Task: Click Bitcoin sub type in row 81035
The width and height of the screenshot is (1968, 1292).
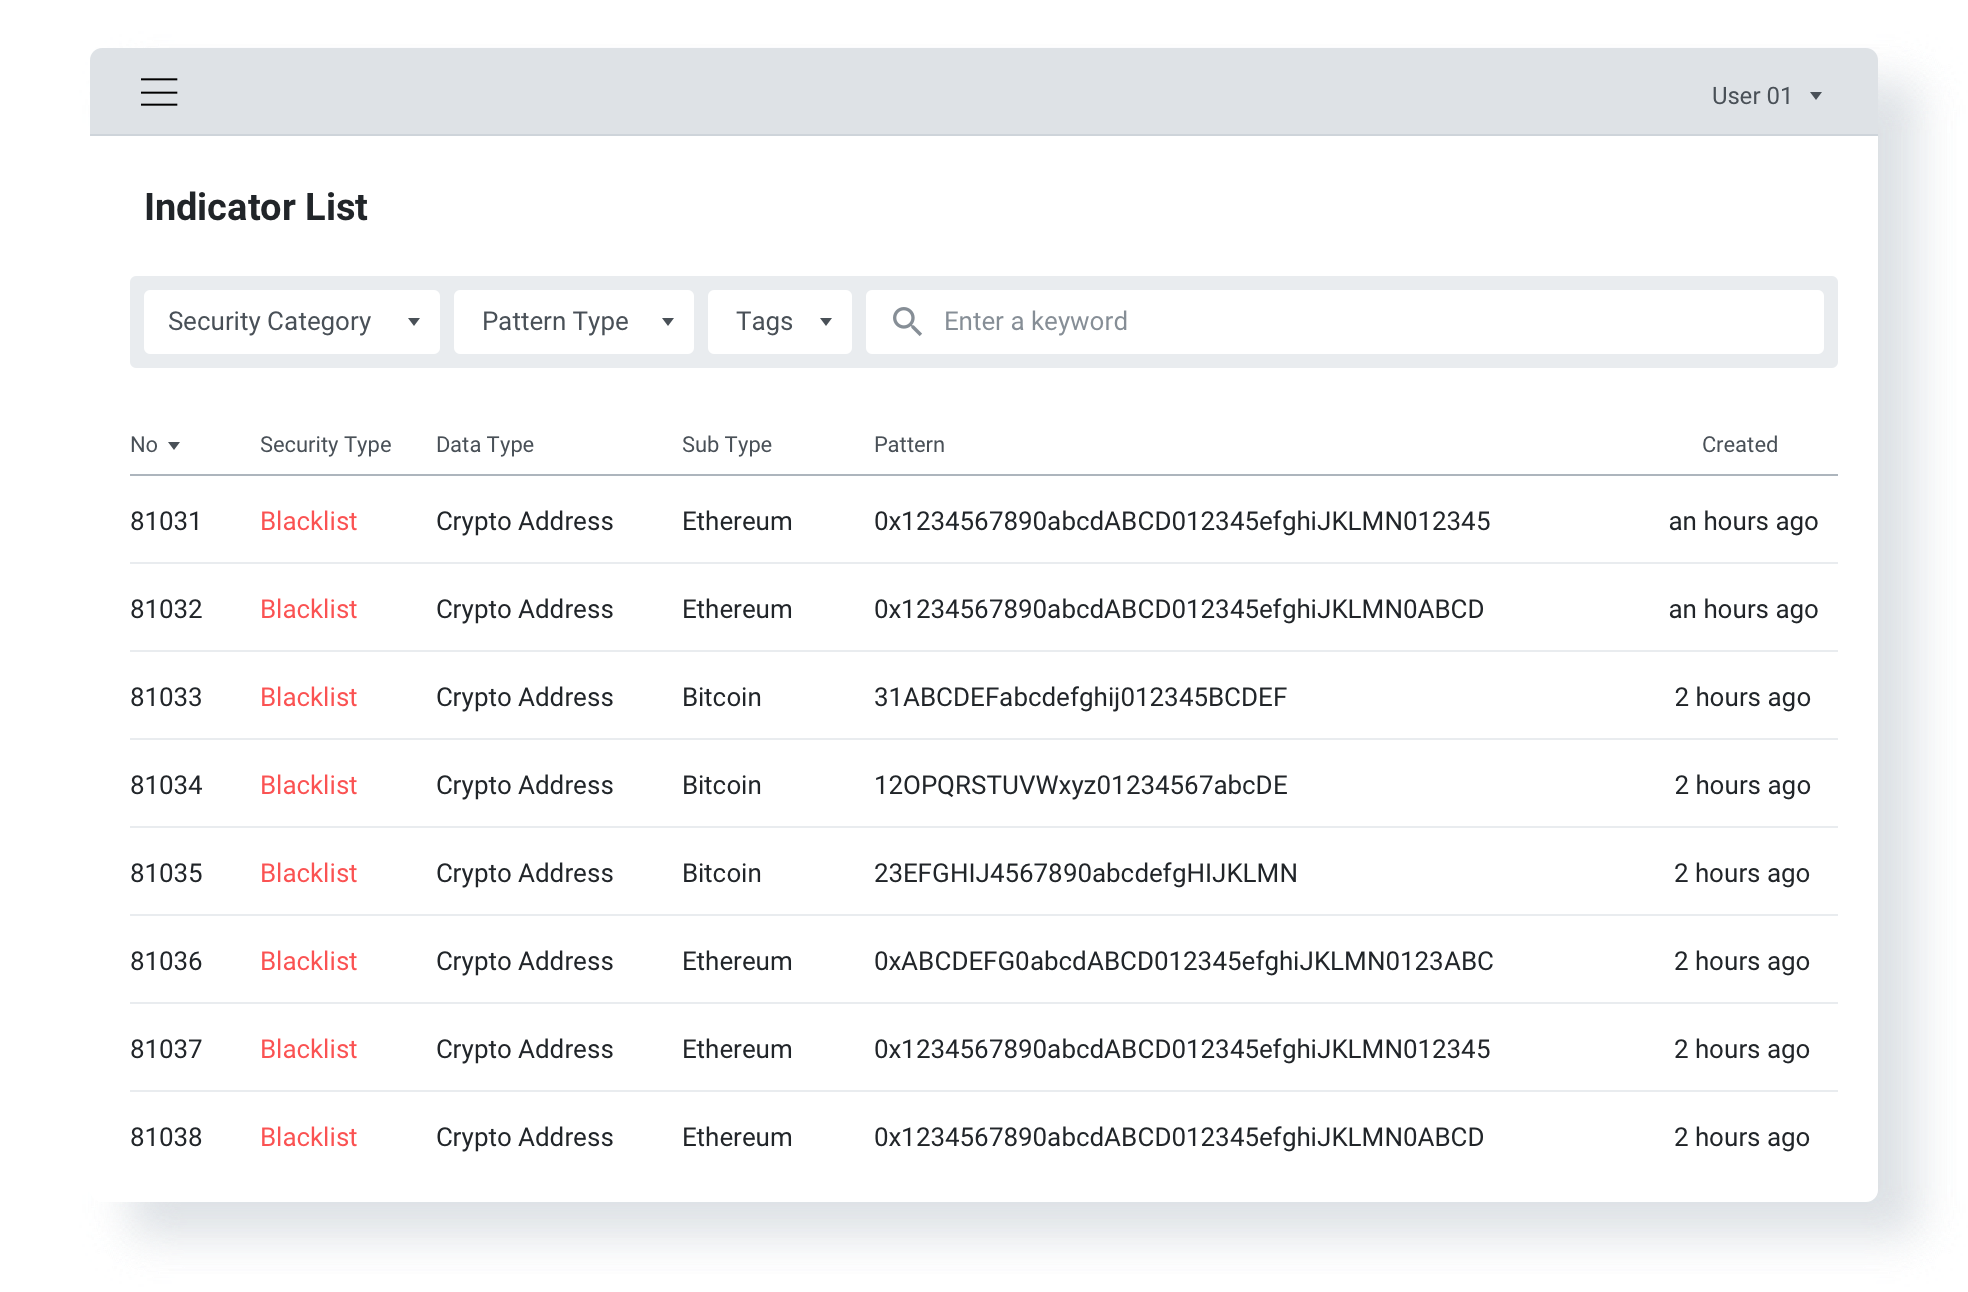Action: [721, 873]
